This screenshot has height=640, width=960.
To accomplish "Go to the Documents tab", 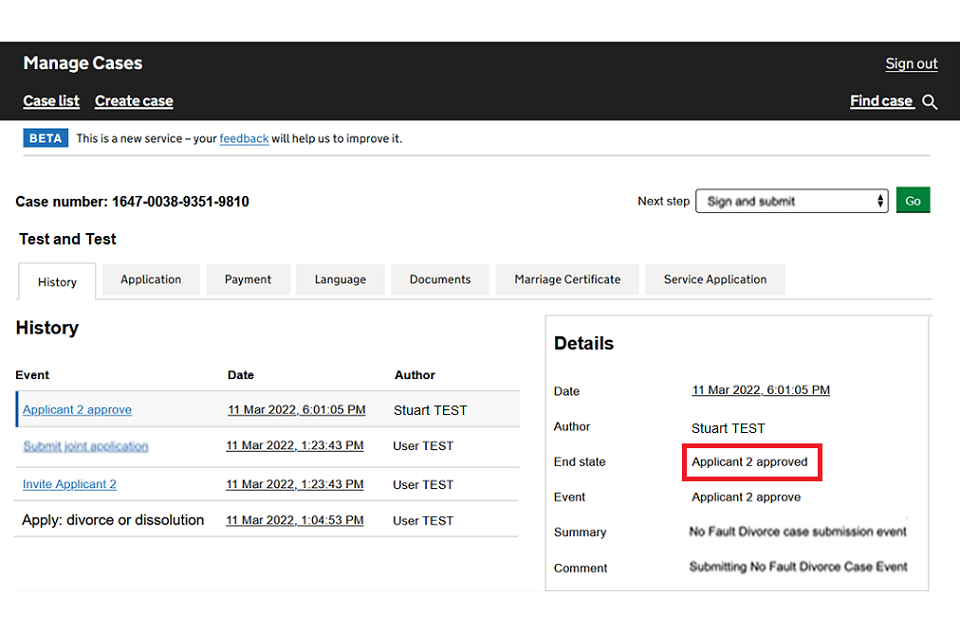I will coord(440,280).
